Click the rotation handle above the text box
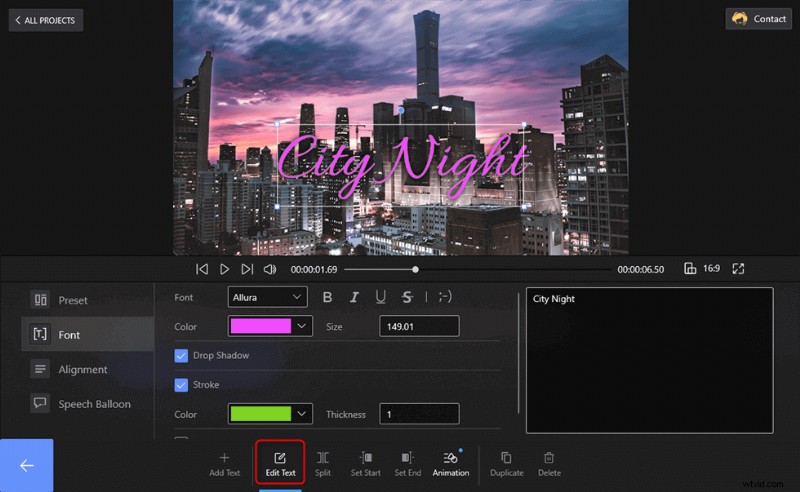800x492 pixels. pos(401,110)
